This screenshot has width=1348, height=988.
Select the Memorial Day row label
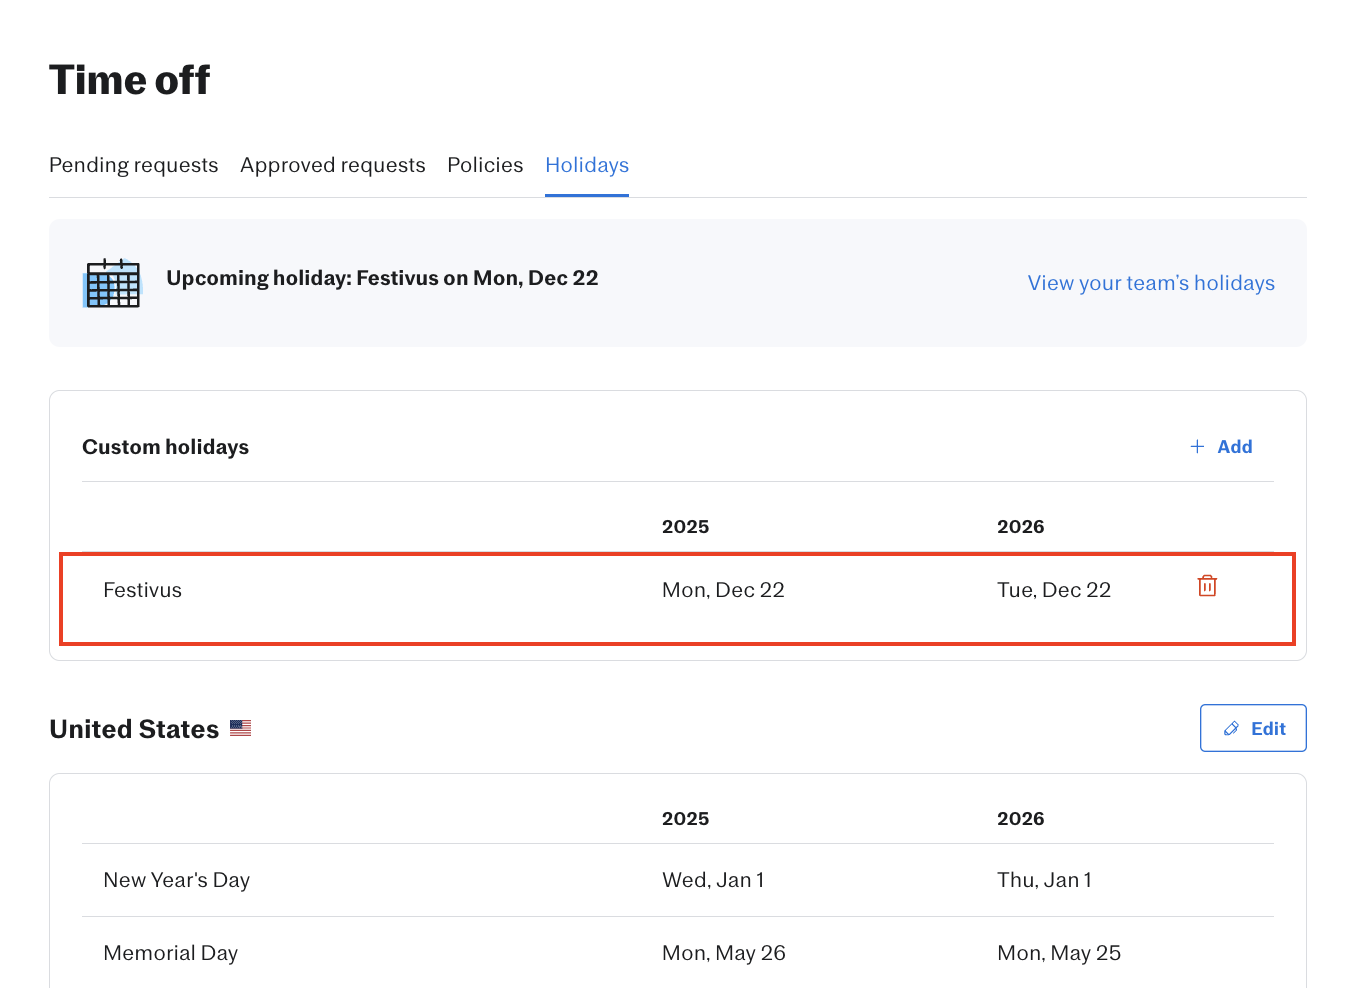(171, 953)
